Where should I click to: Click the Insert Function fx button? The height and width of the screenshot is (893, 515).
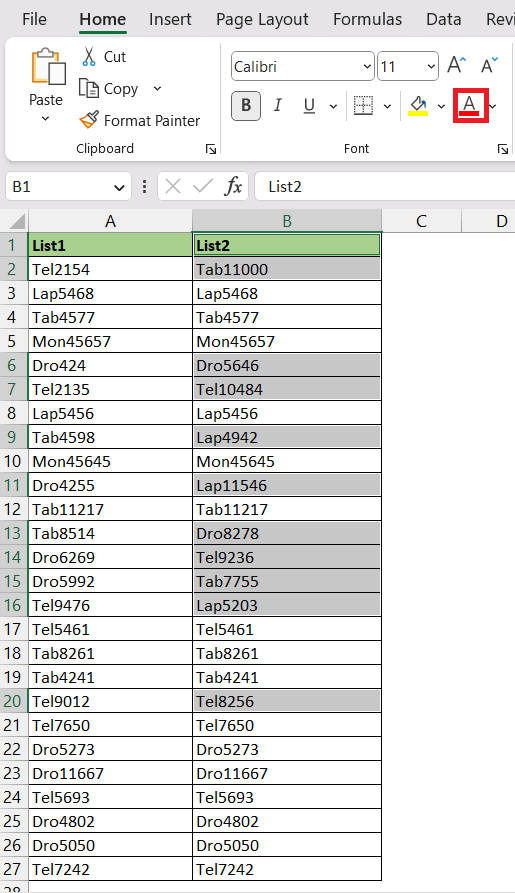pyautogui.click(x=233, y=186)
